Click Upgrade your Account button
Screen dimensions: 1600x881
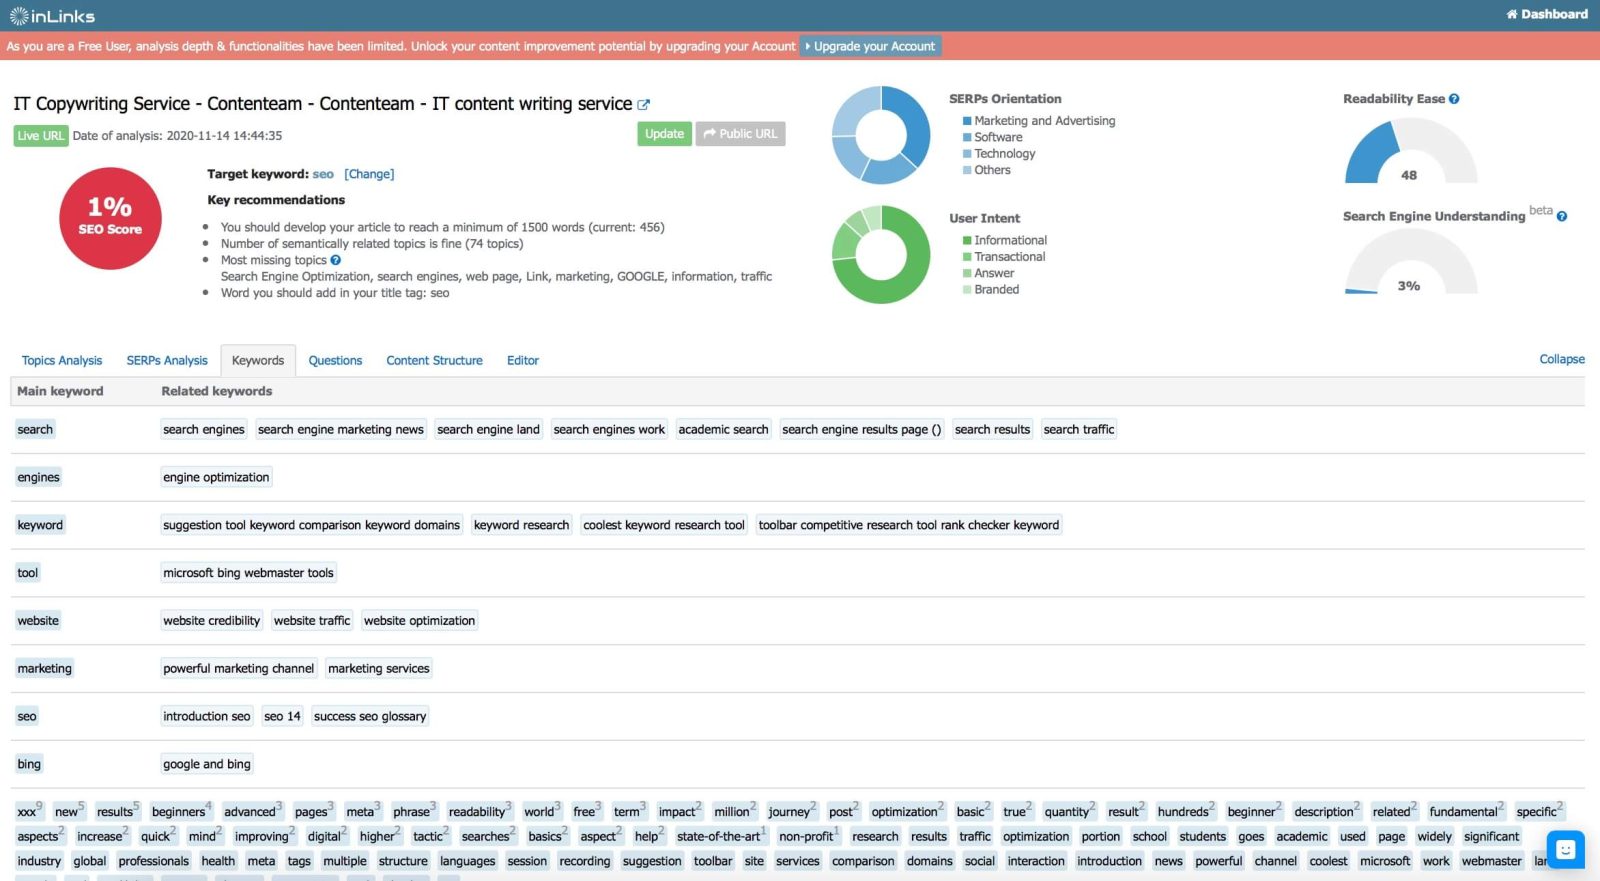(870, 46)
